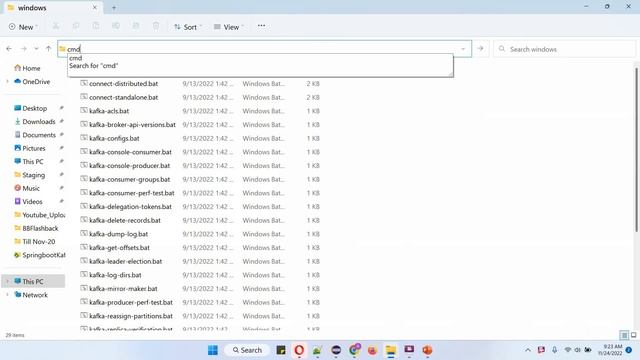Click the Share icon in the toolbar
640x360 pixels.
click(x=136, y=27)
